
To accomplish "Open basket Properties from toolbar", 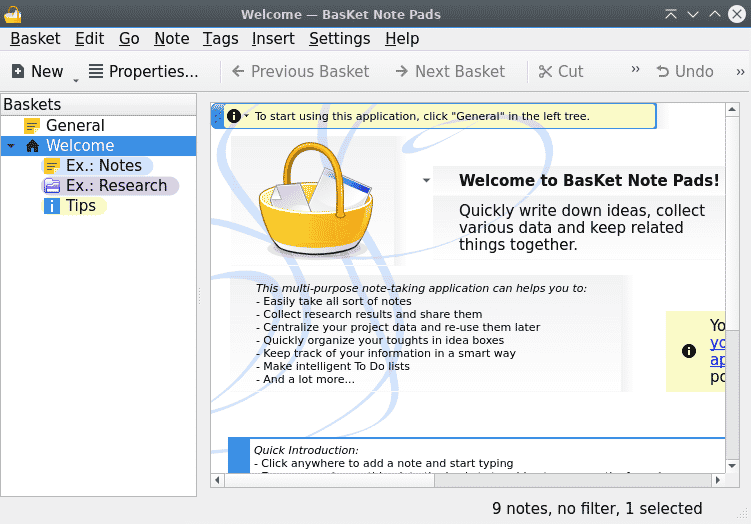I will tap(143, 71).
